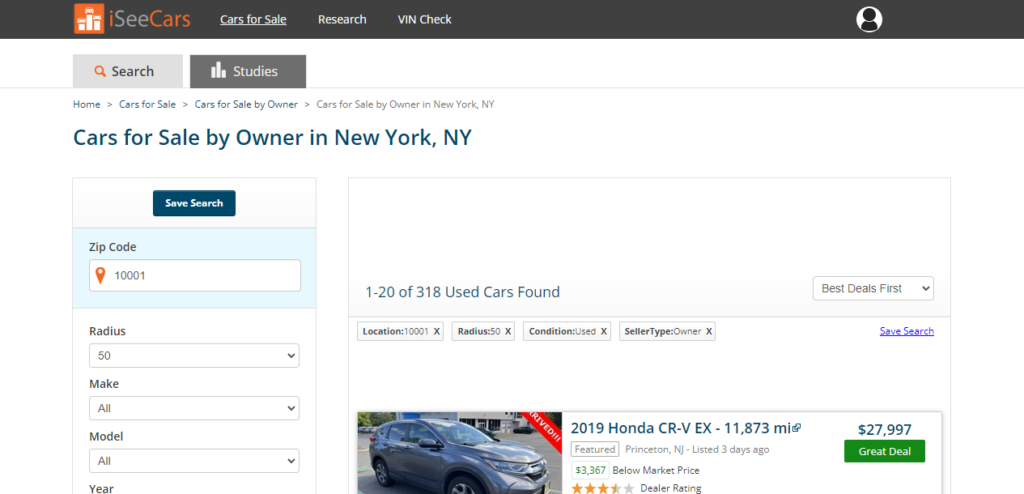1024x494 pixels.
Task: Click the page heading Cars for Sale by Owner
Action: [x=272, y=138]
